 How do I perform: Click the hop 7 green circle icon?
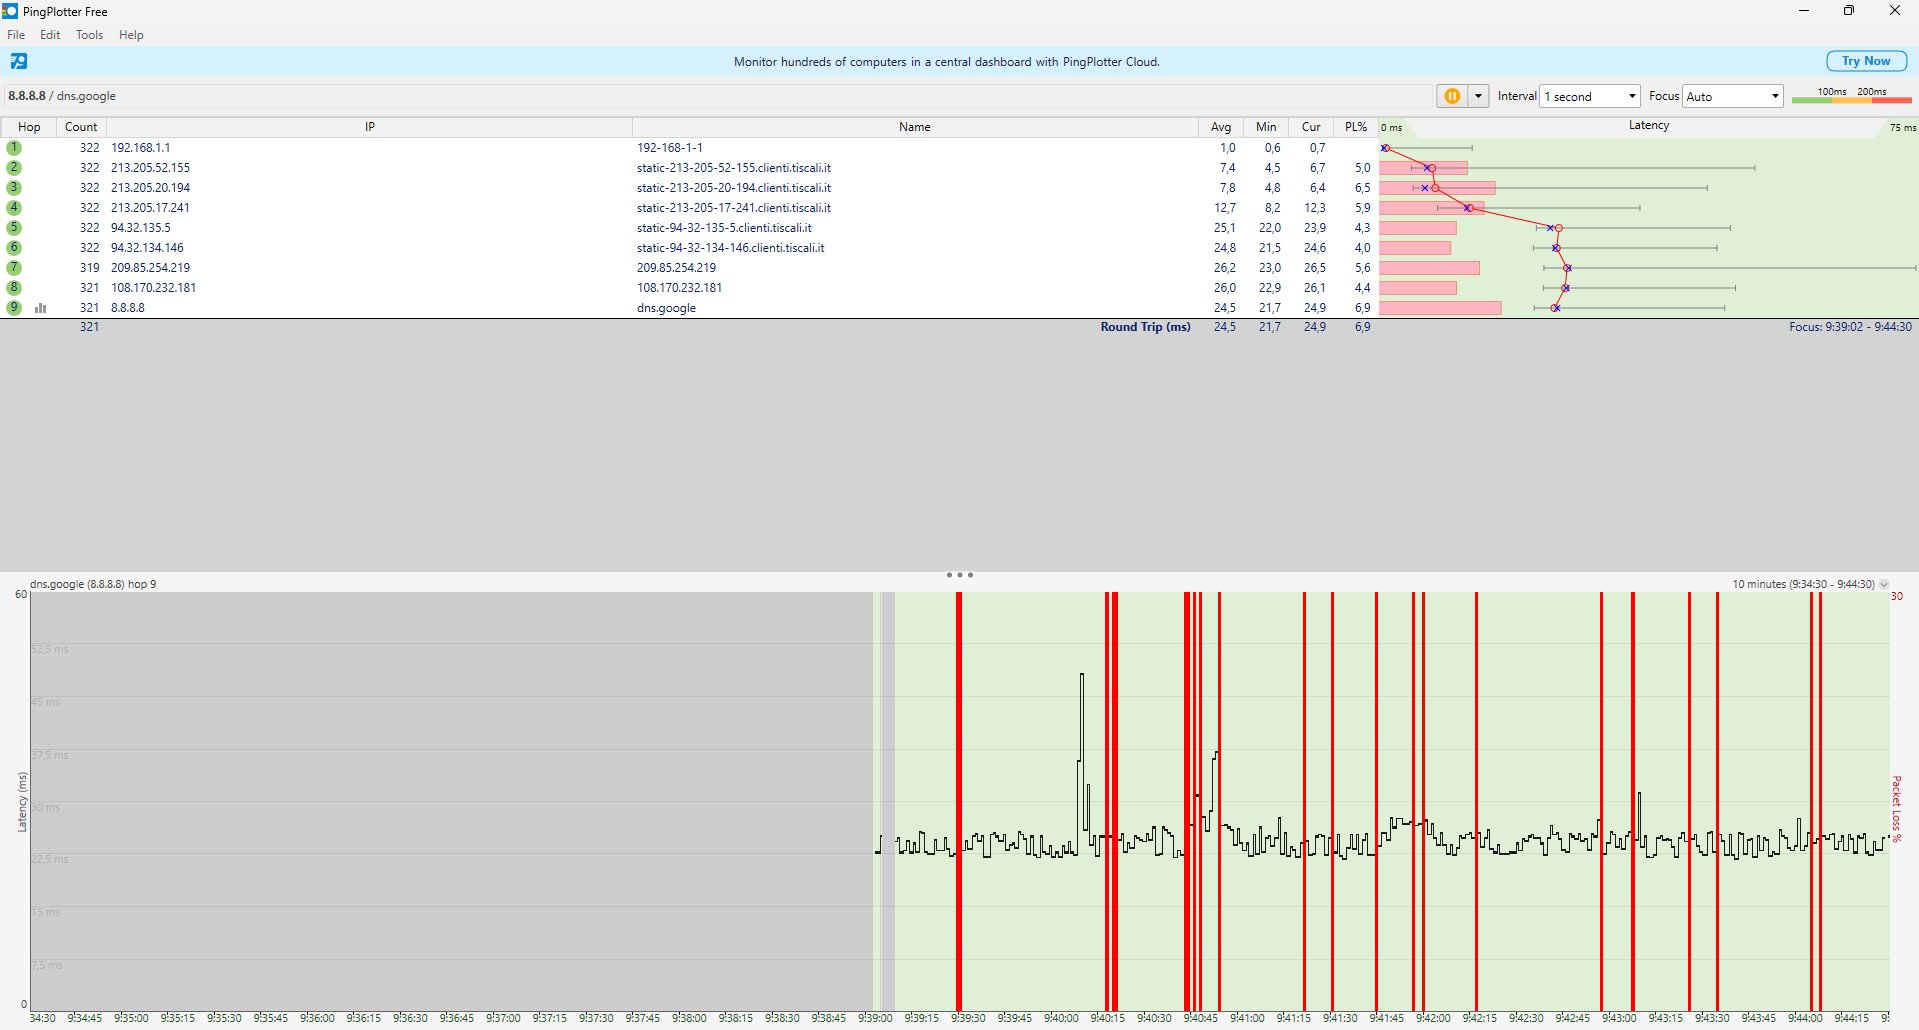click(x=14, y=268)
